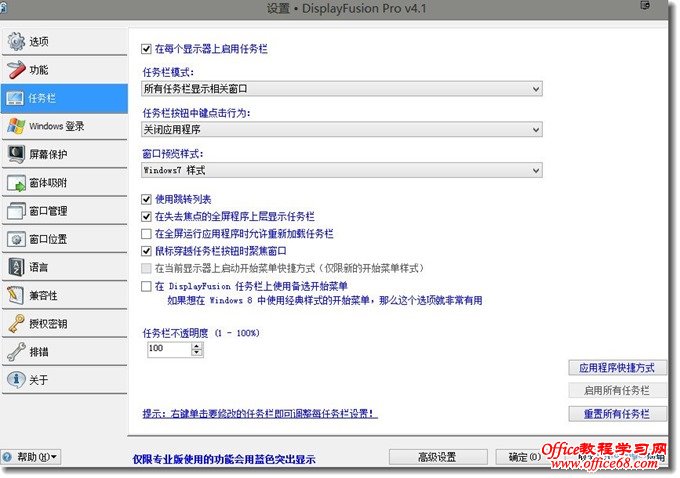Click the stacked windows icon beside 窗口管理
Image resolution: width=680 pixels, height=478 pixels.
[16, 211]
